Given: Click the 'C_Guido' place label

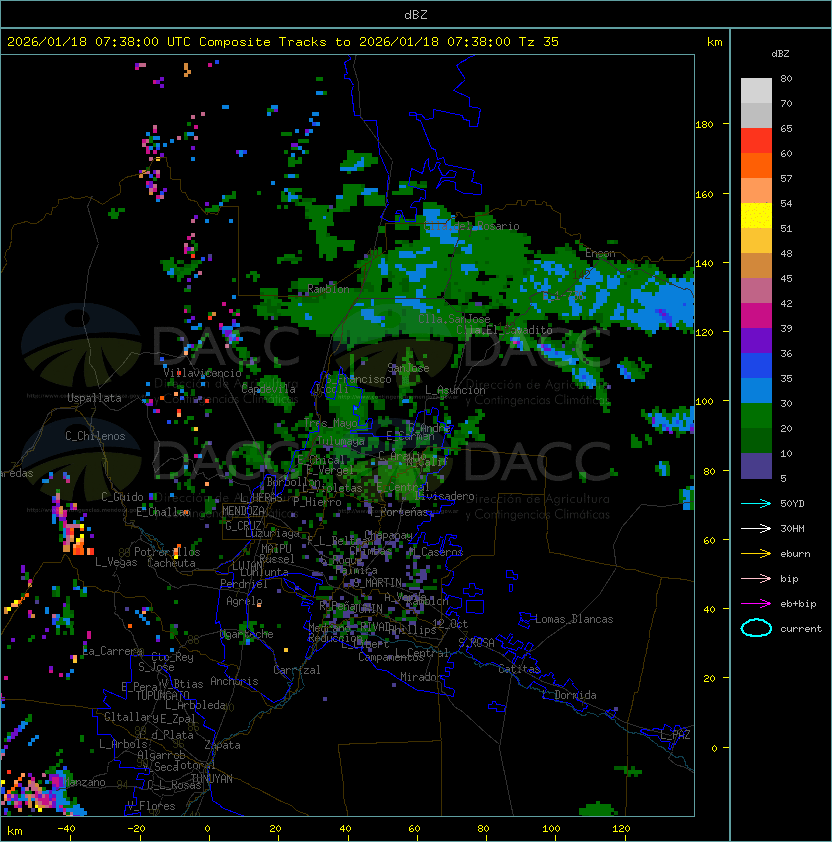Looking at the screenshot, I should tap(122, 497).
